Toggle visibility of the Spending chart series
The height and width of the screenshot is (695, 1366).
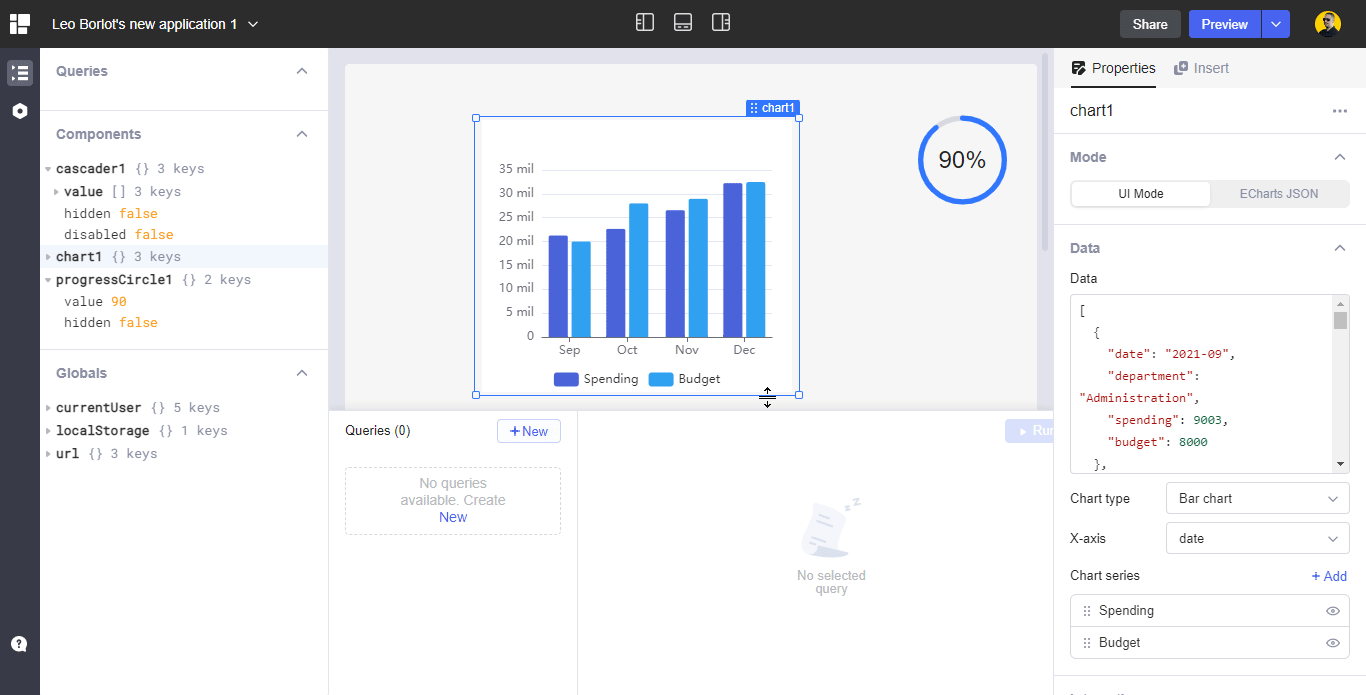pos(1332,610)
